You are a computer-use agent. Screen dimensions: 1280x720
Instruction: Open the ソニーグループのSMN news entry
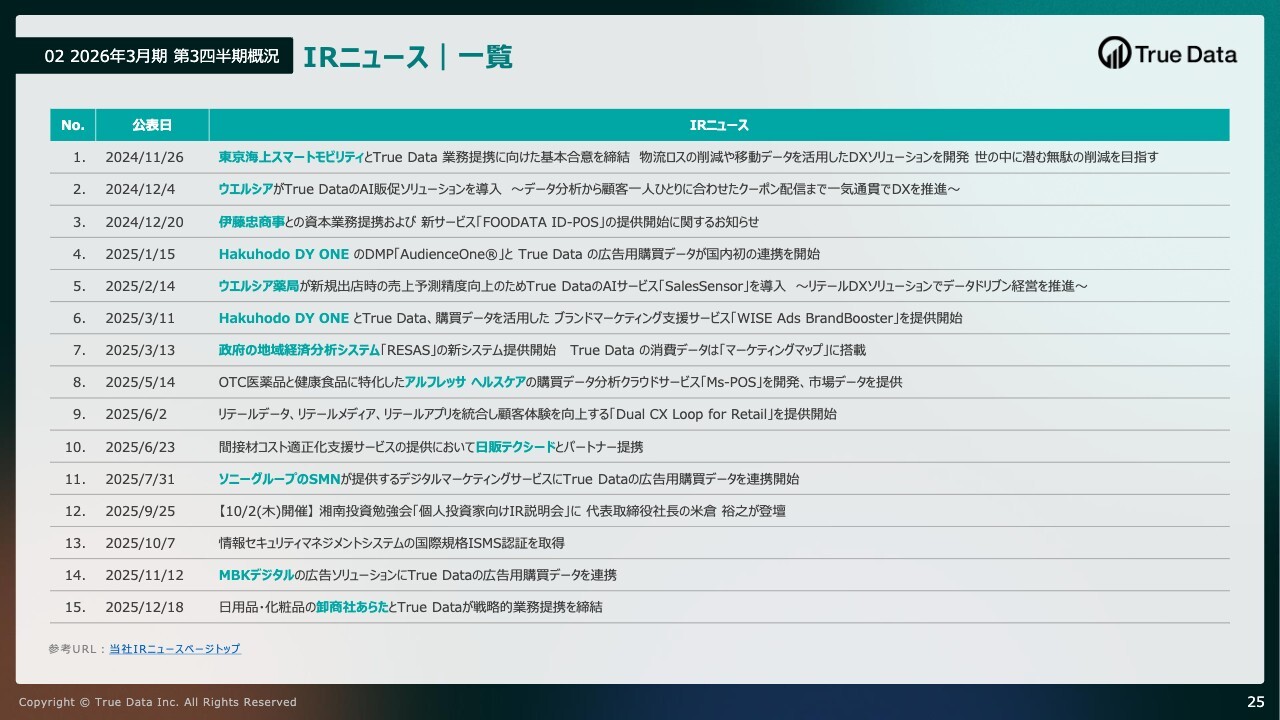click(x=279, y=479)
